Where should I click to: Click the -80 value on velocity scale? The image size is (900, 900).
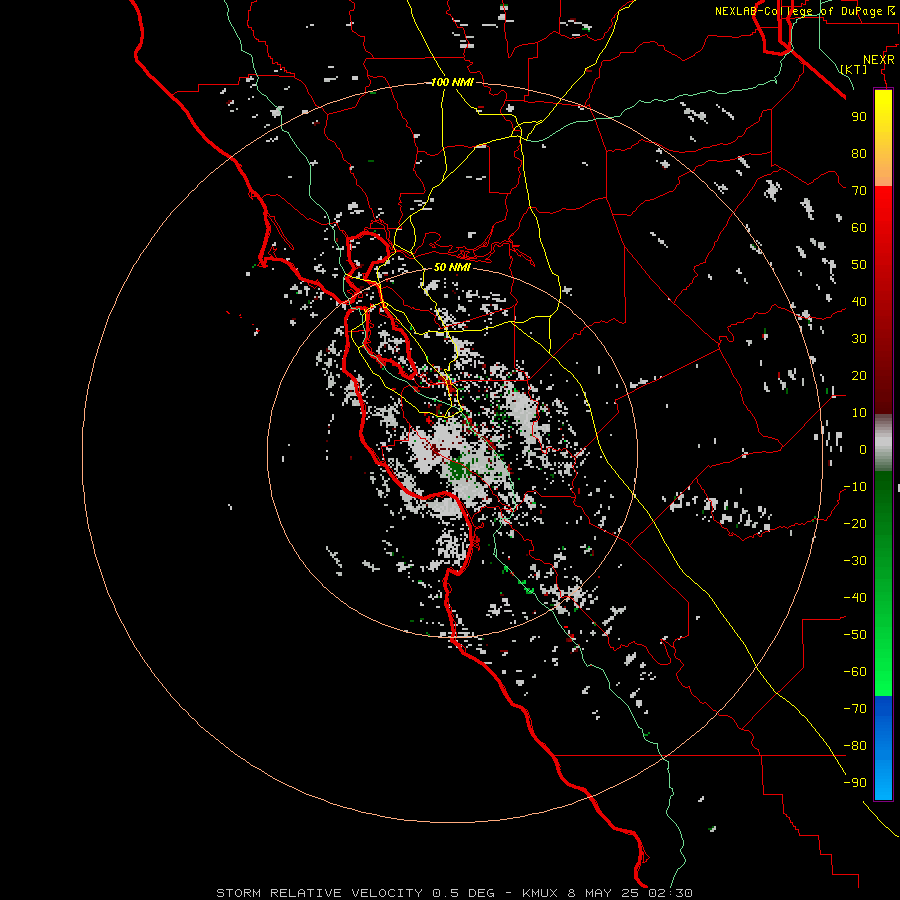pyautogui.click(x=855, y=746)
